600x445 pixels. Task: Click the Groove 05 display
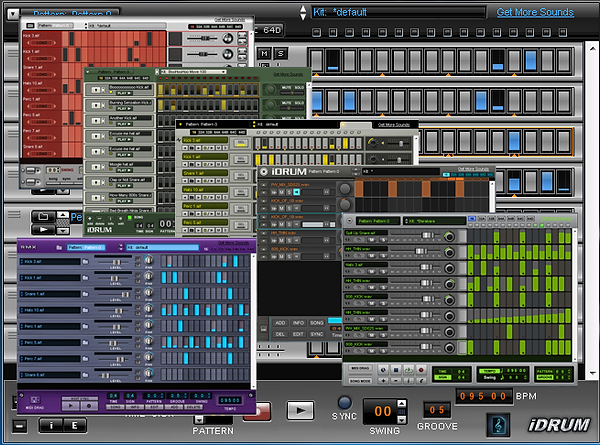point(437,410)
